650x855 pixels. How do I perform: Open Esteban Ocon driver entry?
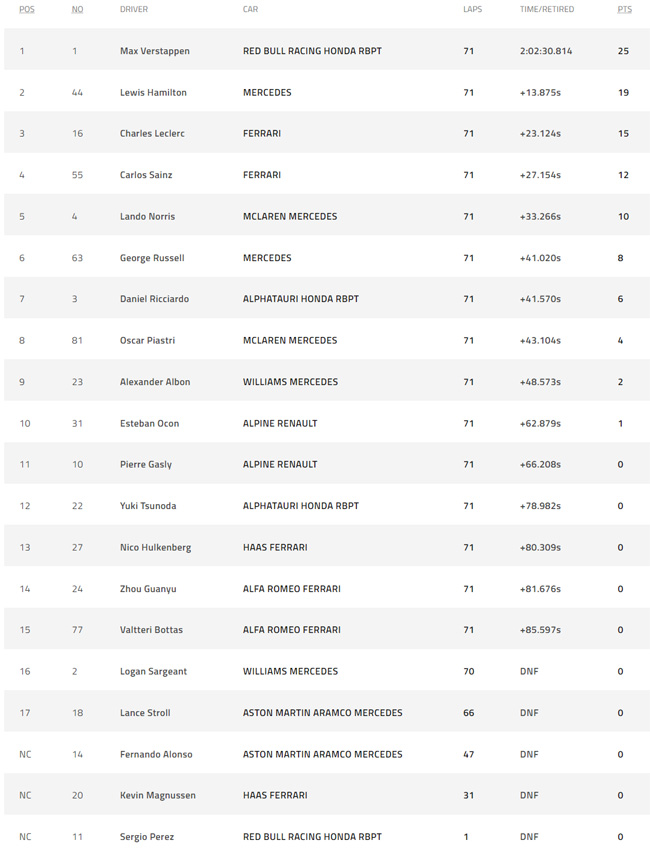(x=149, y=423)
